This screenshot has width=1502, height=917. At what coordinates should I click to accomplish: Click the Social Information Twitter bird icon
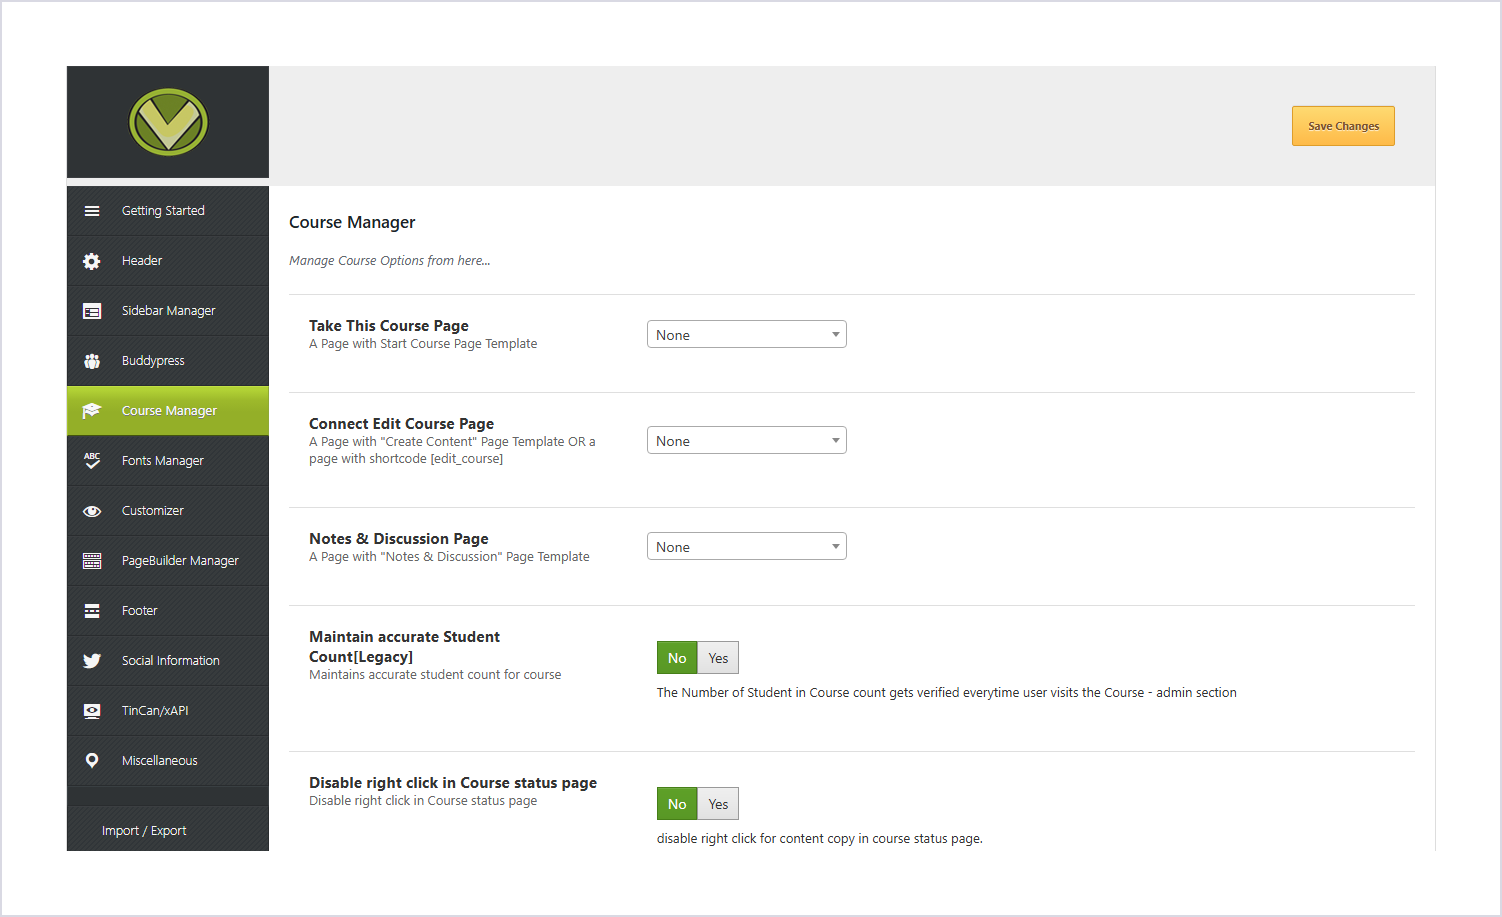pyautogui.click(x=92, y=661)
